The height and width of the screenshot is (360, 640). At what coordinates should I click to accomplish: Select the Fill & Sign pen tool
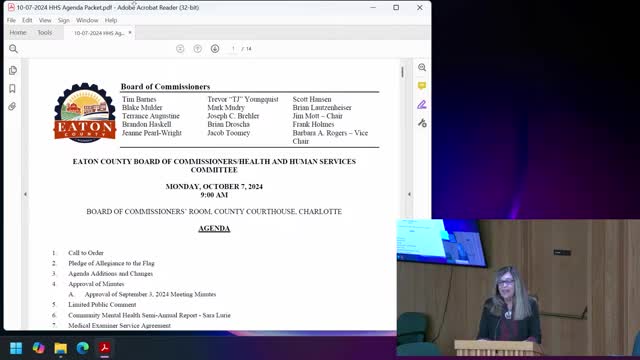pos(422,104)
